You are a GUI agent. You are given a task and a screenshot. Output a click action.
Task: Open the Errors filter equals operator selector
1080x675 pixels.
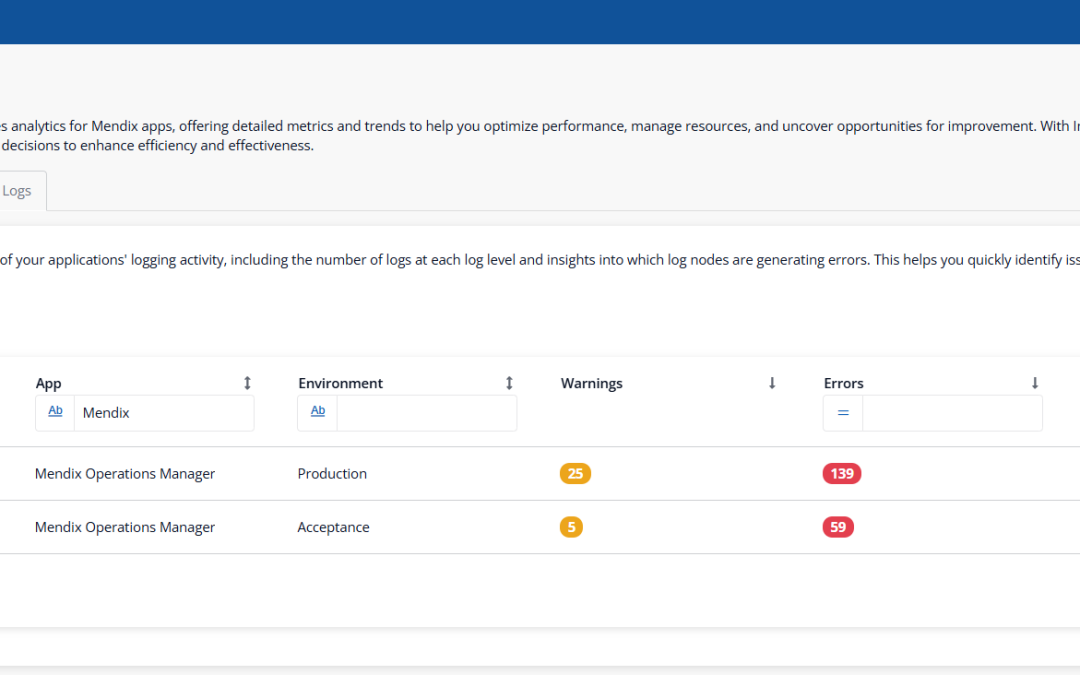(843, 413)
